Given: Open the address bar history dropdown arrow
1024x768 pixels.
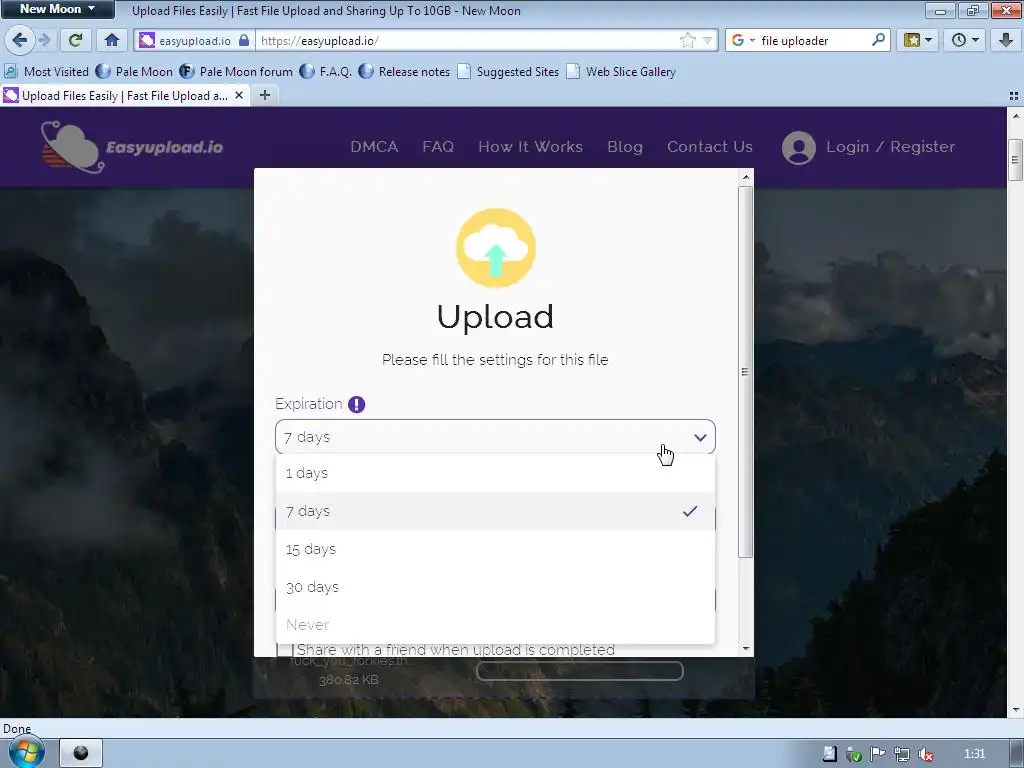Looking at the screenshot, I should point(707,40).
